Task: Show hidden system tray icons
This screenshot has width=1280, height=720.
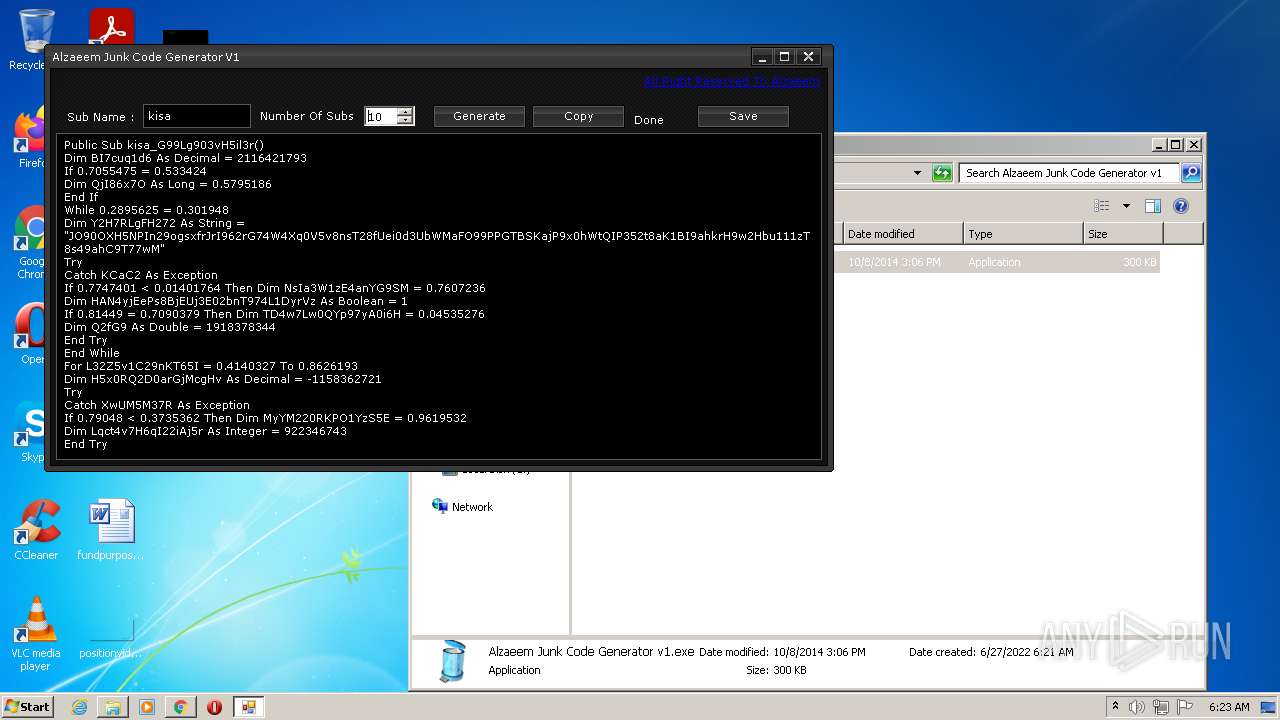Action: [1116, 707]
